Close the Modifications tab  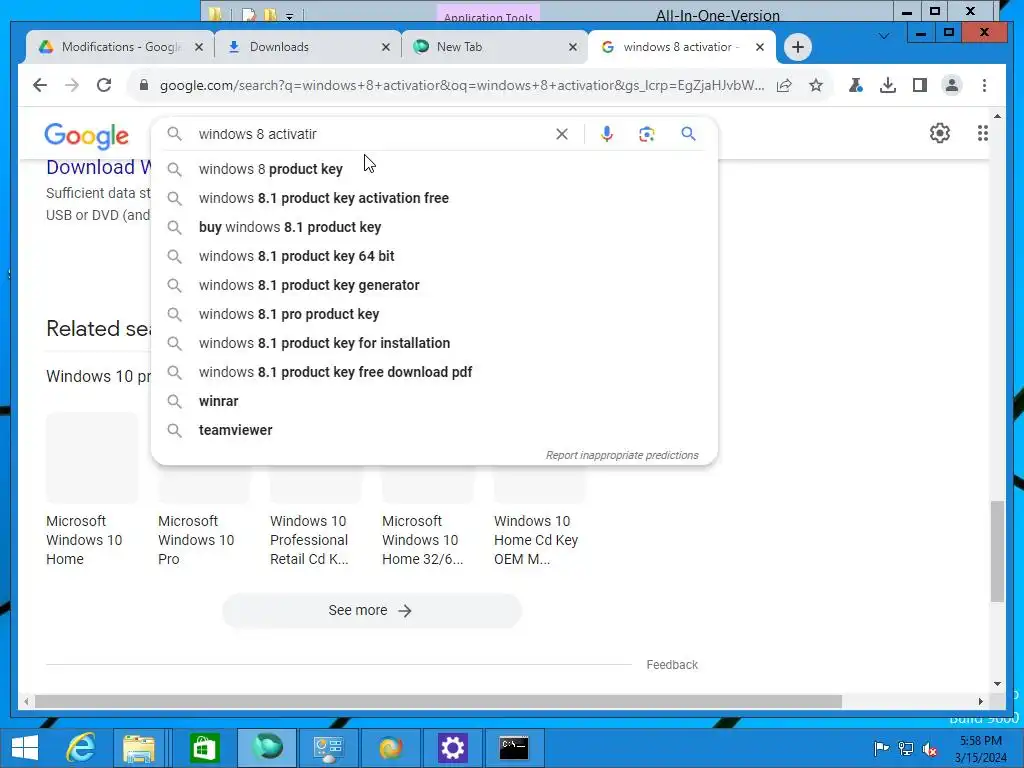[199, 47]
